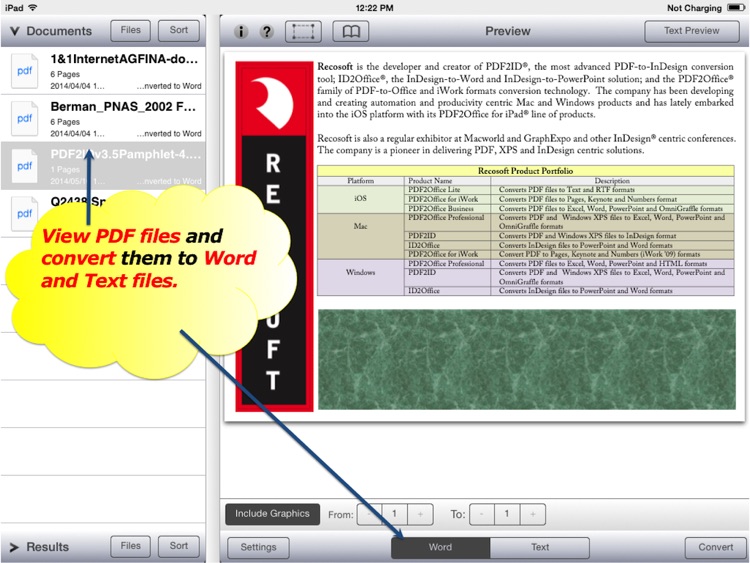Select the Word output format tab
This screenshot has height=563, width=750.
pyautogui.click(x=441, y=548)
